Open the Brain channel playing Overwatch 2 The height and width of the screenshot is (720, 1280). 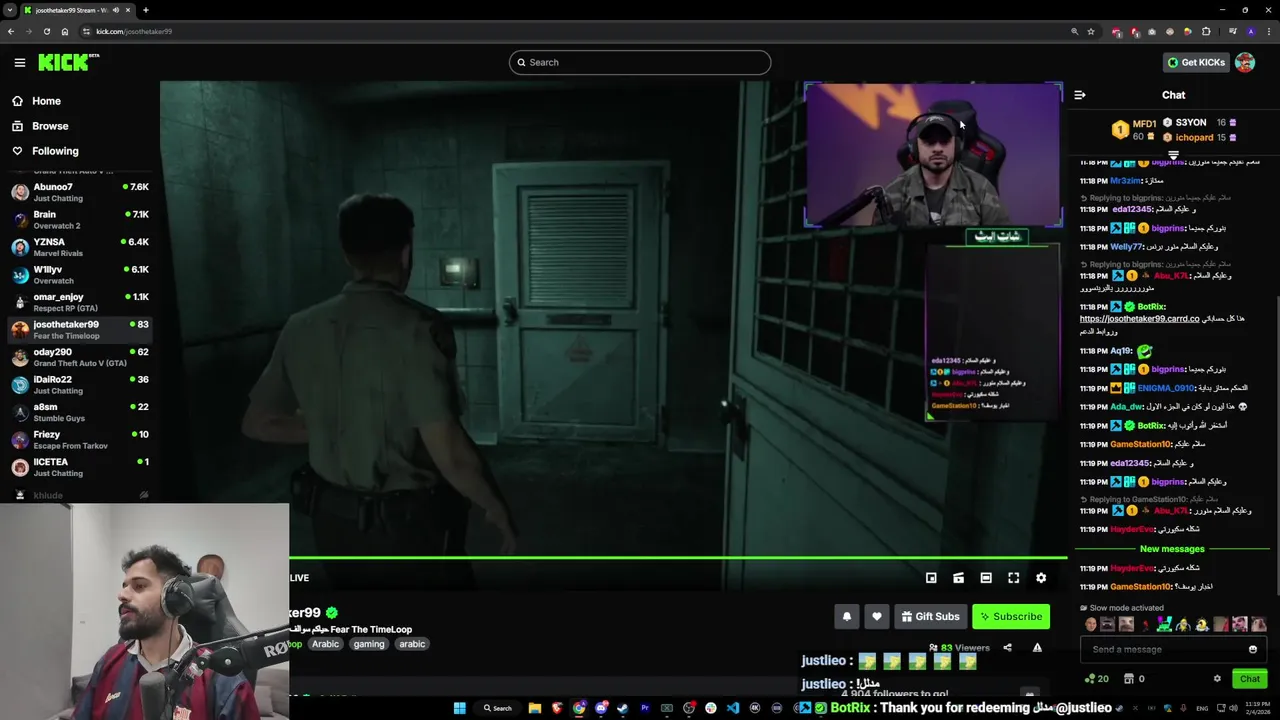(80, 220)
